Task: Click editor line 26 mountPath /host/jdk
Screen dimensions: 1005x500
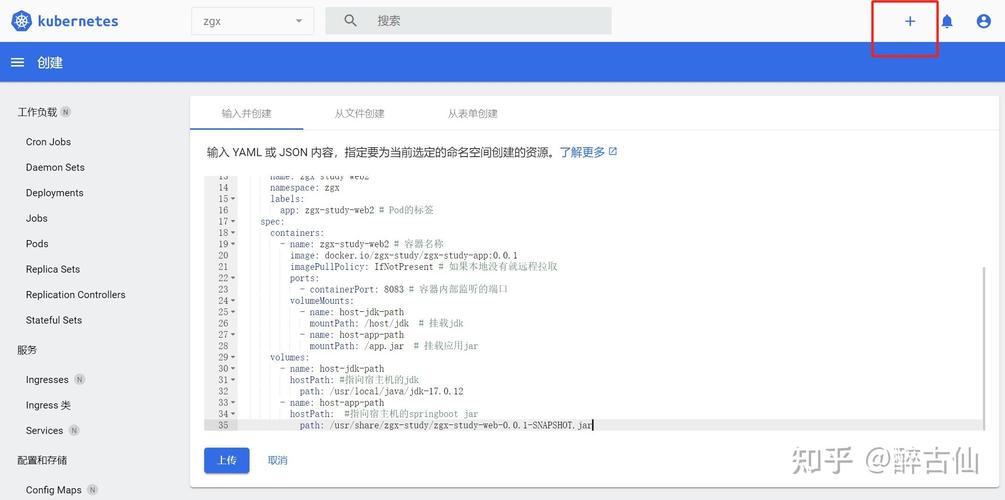Action: pyautogui.click(x=359, y=323)
